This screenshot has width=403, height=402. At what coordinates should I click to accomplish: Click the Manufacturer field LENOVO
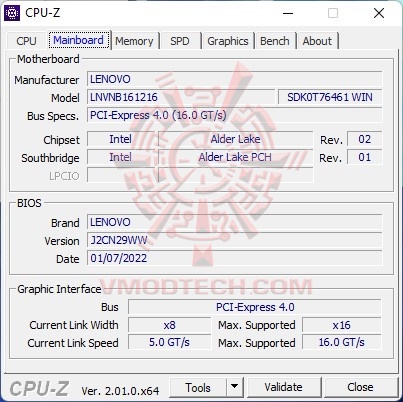click(234, 79)
